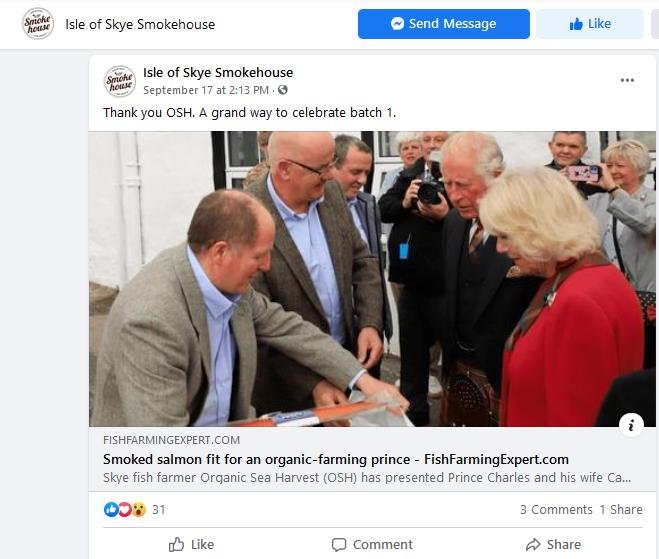Click the blue thumbs-up reaction icon
The width and height of the screenshot is (659, 559).
click(x=111, y=509)
